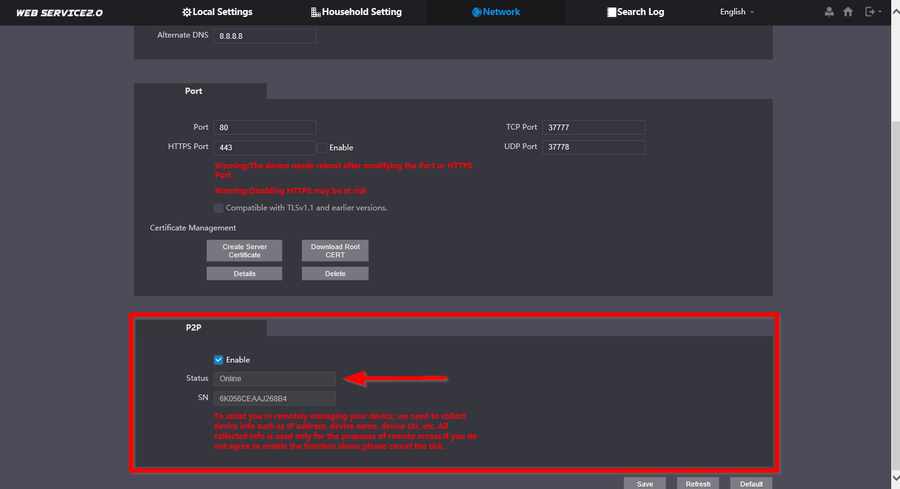Viewport: 900px width, 489px height.
Task: Click the log icon beside Search Log
Action: (x=611, y=12)
